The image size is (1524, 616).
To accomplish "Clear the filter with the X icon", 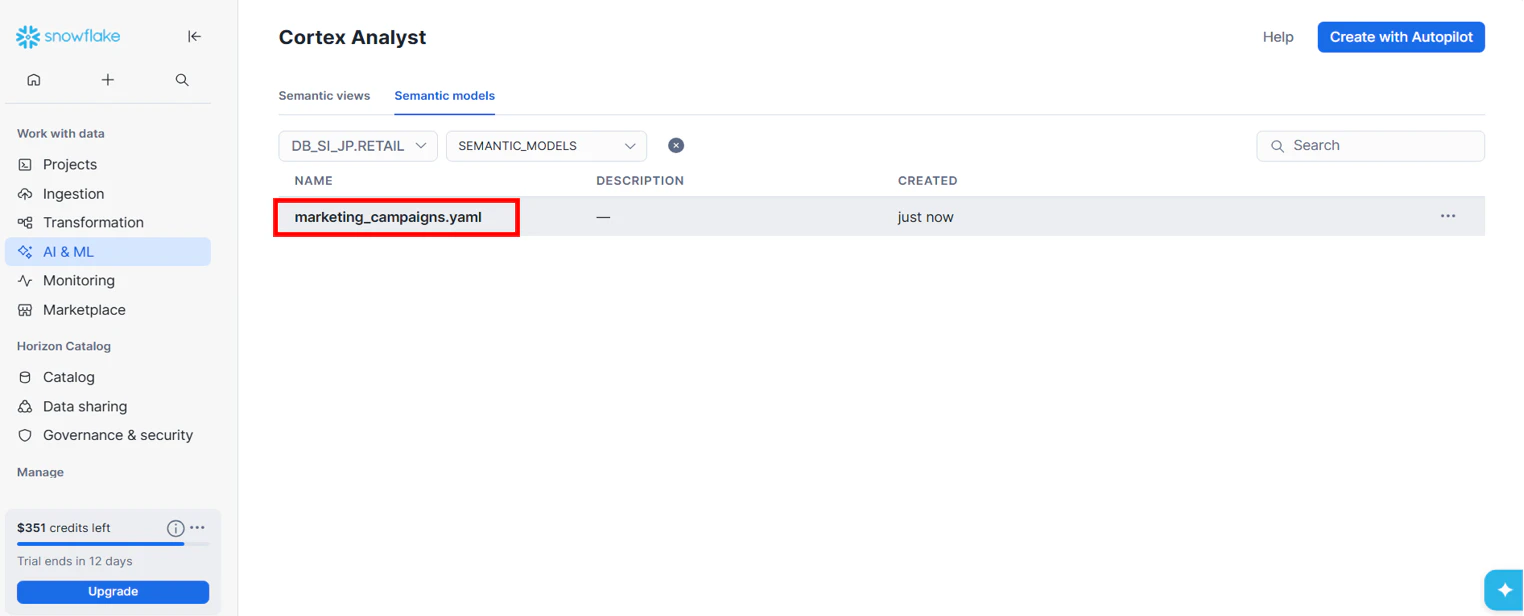I will [676, 146].
